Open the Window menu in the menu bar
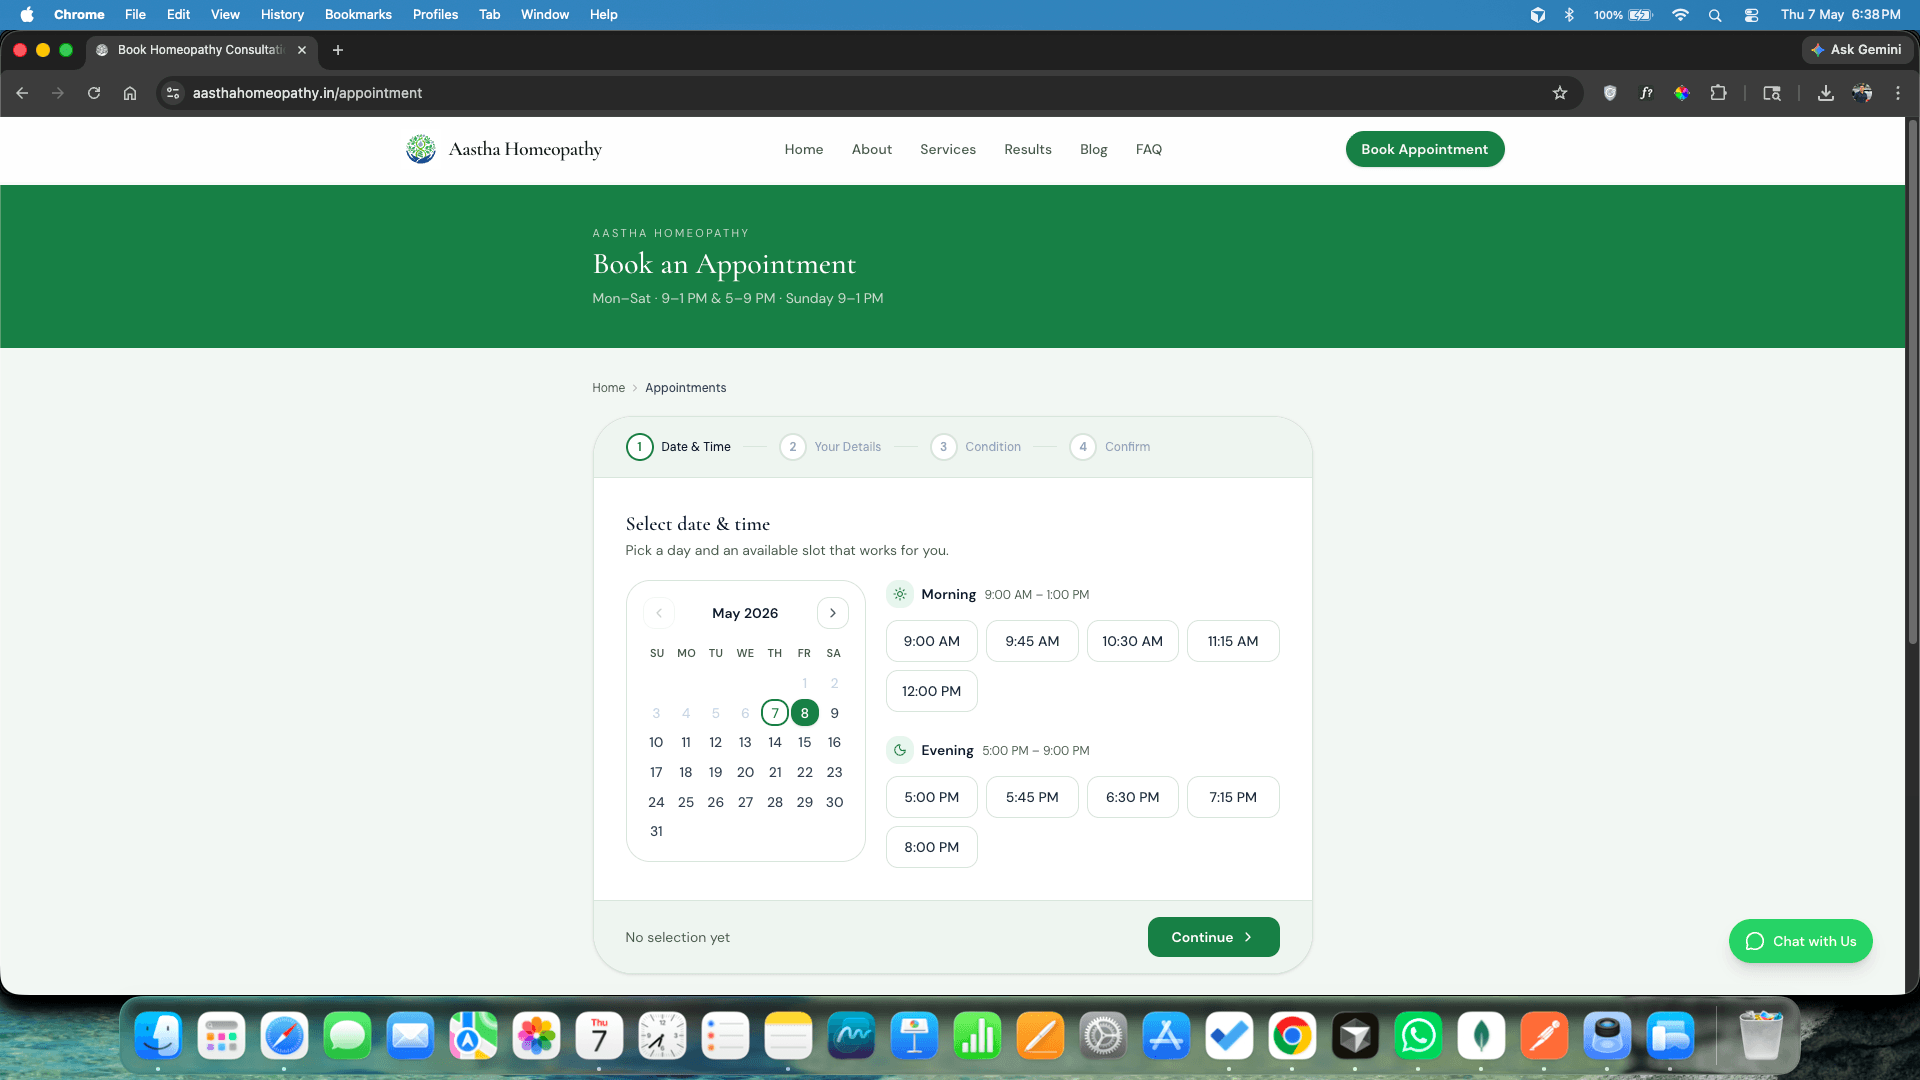The height and width of the screenshot is (1080, 1920). point(545,15)
